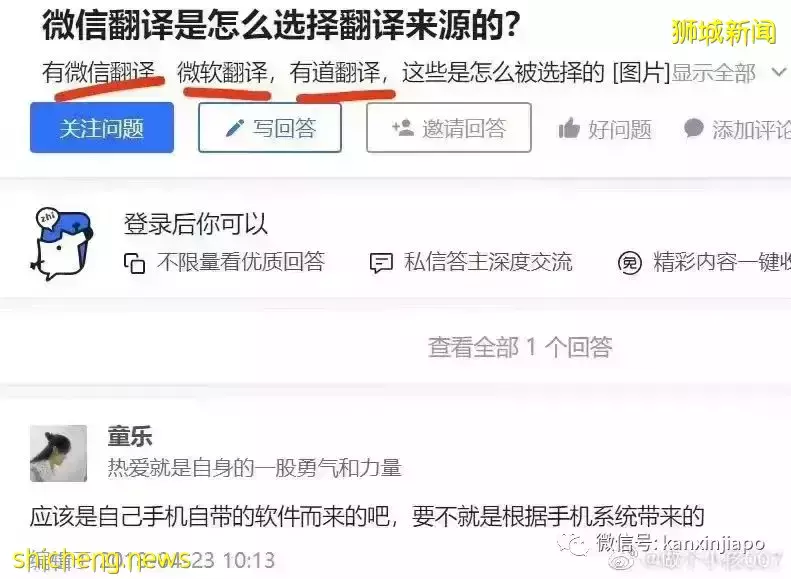
Task: Click the speech bubble 添加评论 icon
Action: point(694,128)
